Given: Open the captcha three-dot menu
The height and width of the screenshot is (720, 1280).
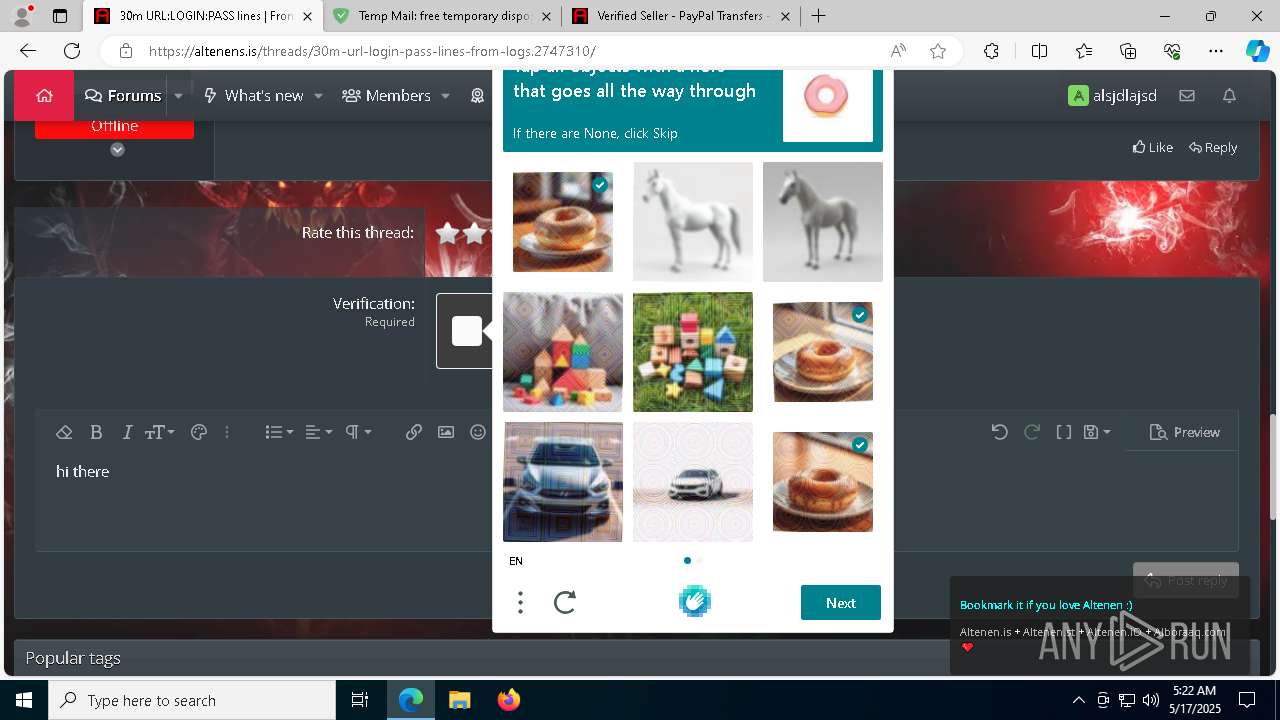Looking at the screenshot, I should click(520, 602).
